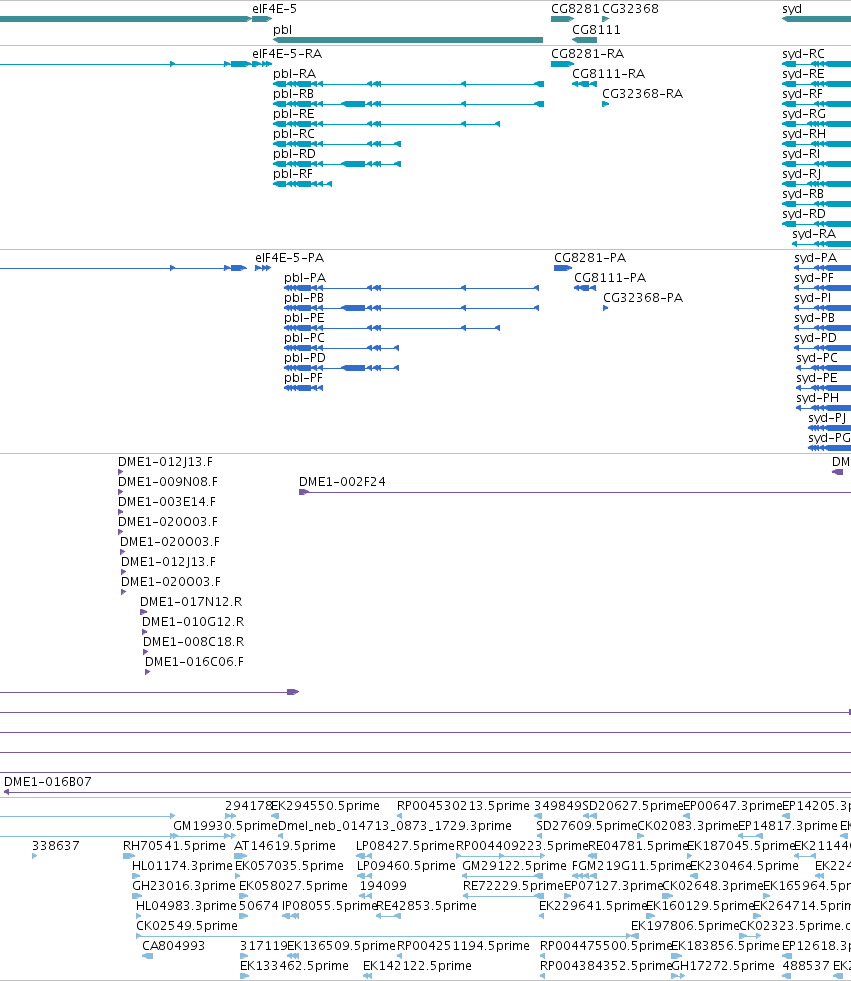Open the GM29122.5prime EST label
The height and width of the screenshot is (981, 851).
(x=514, y=866)
